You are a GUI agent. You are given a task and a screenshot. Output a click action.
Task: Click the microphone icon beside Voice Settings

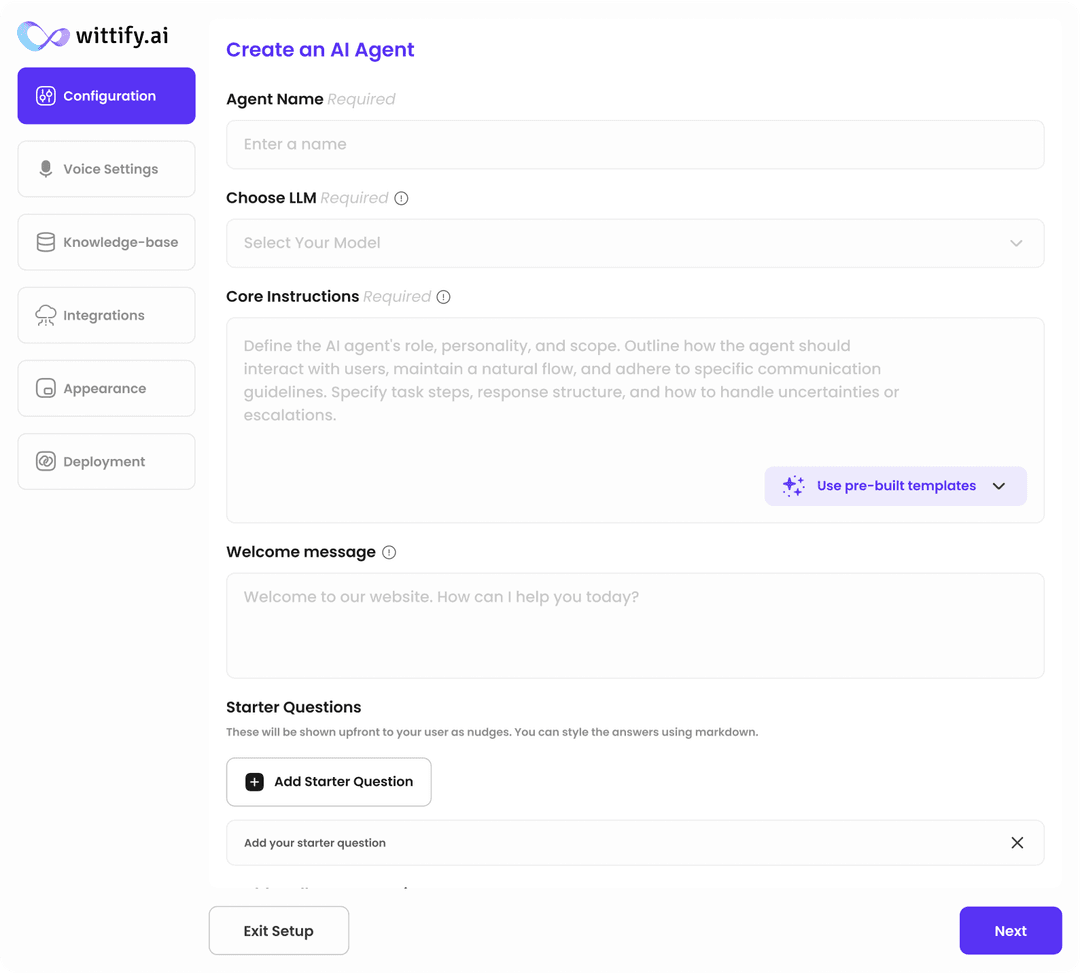[x=46, y=168]
